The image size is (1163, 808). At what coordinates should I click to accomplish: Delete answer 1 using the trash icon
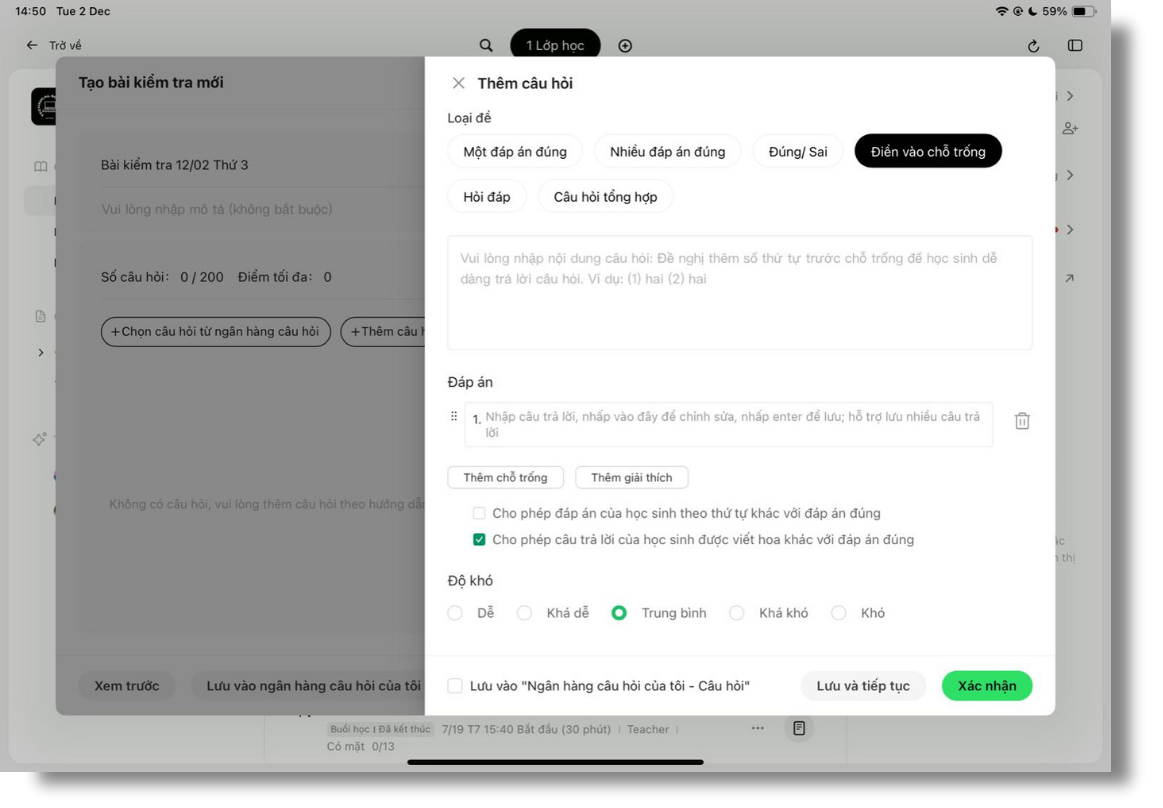(x=1022, y=422)
